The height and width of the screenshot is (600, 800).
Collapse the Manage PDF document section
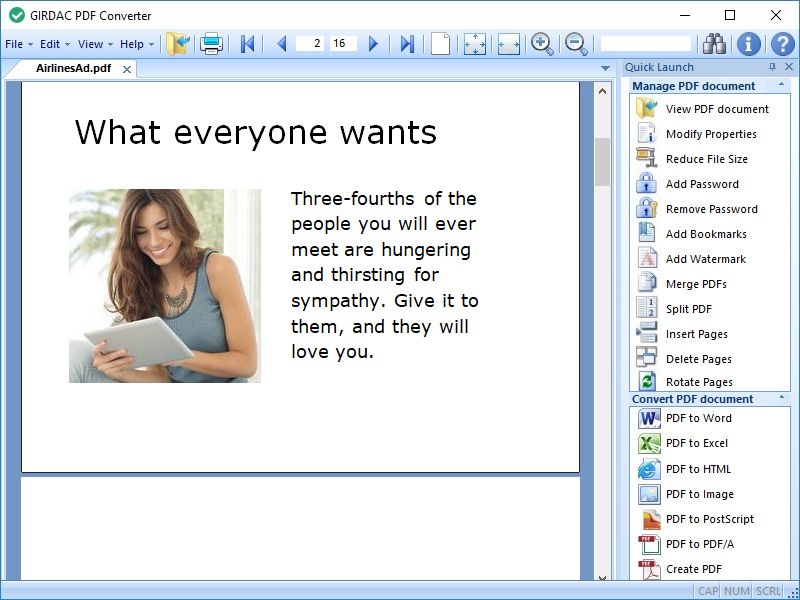coord(780,86)
